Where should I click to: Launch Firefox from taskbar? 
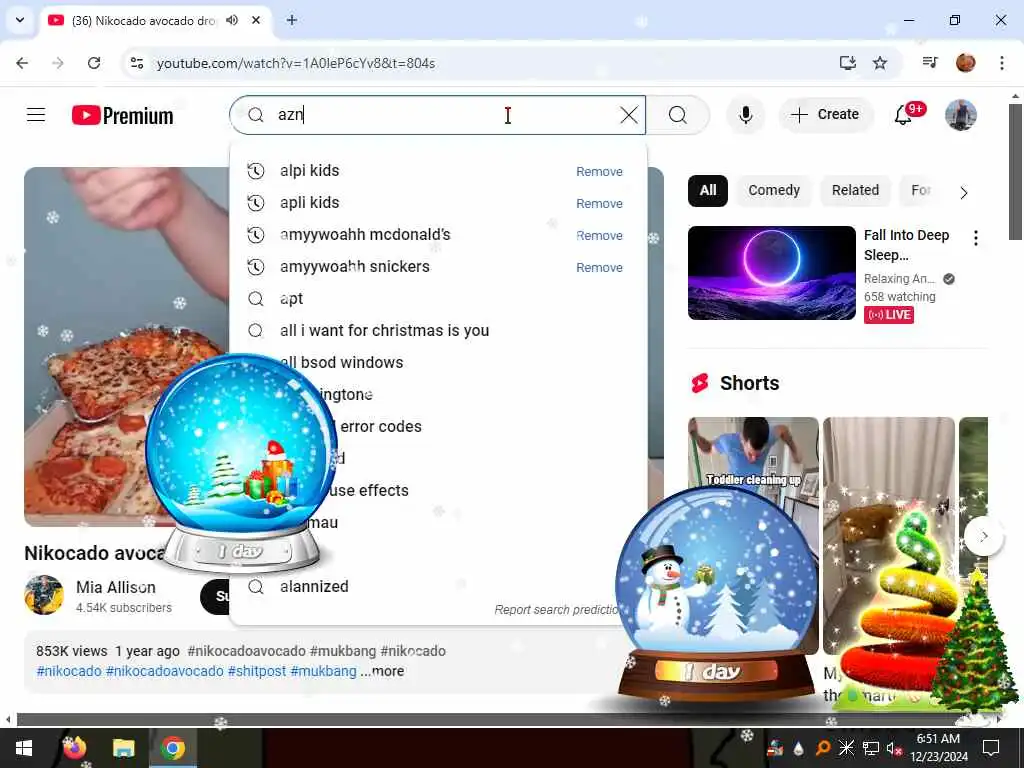pos(74,748)
